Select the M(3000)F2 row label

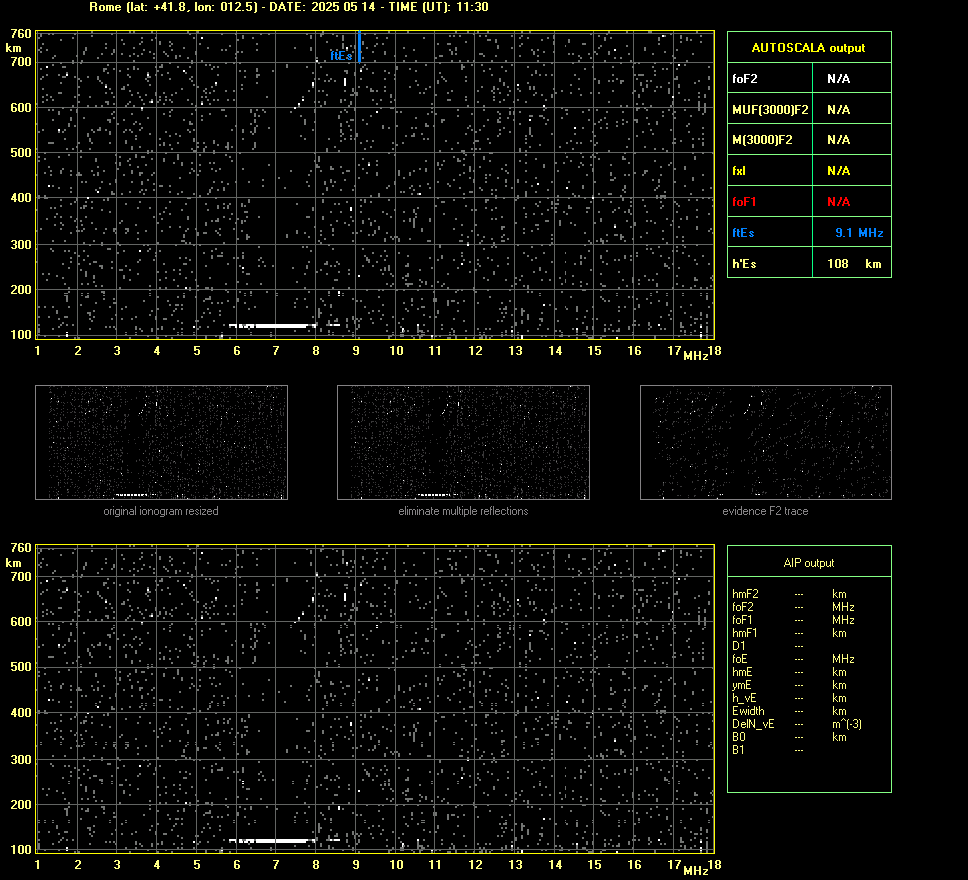pos(762,140)
